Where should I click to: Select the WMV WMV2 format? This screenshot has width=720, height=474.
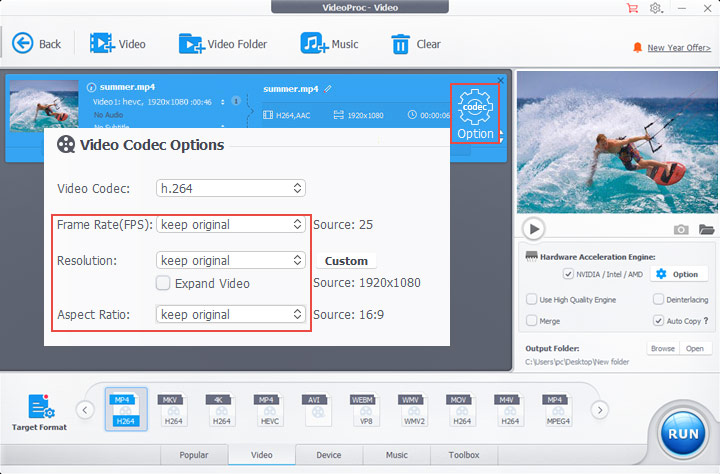414,409
